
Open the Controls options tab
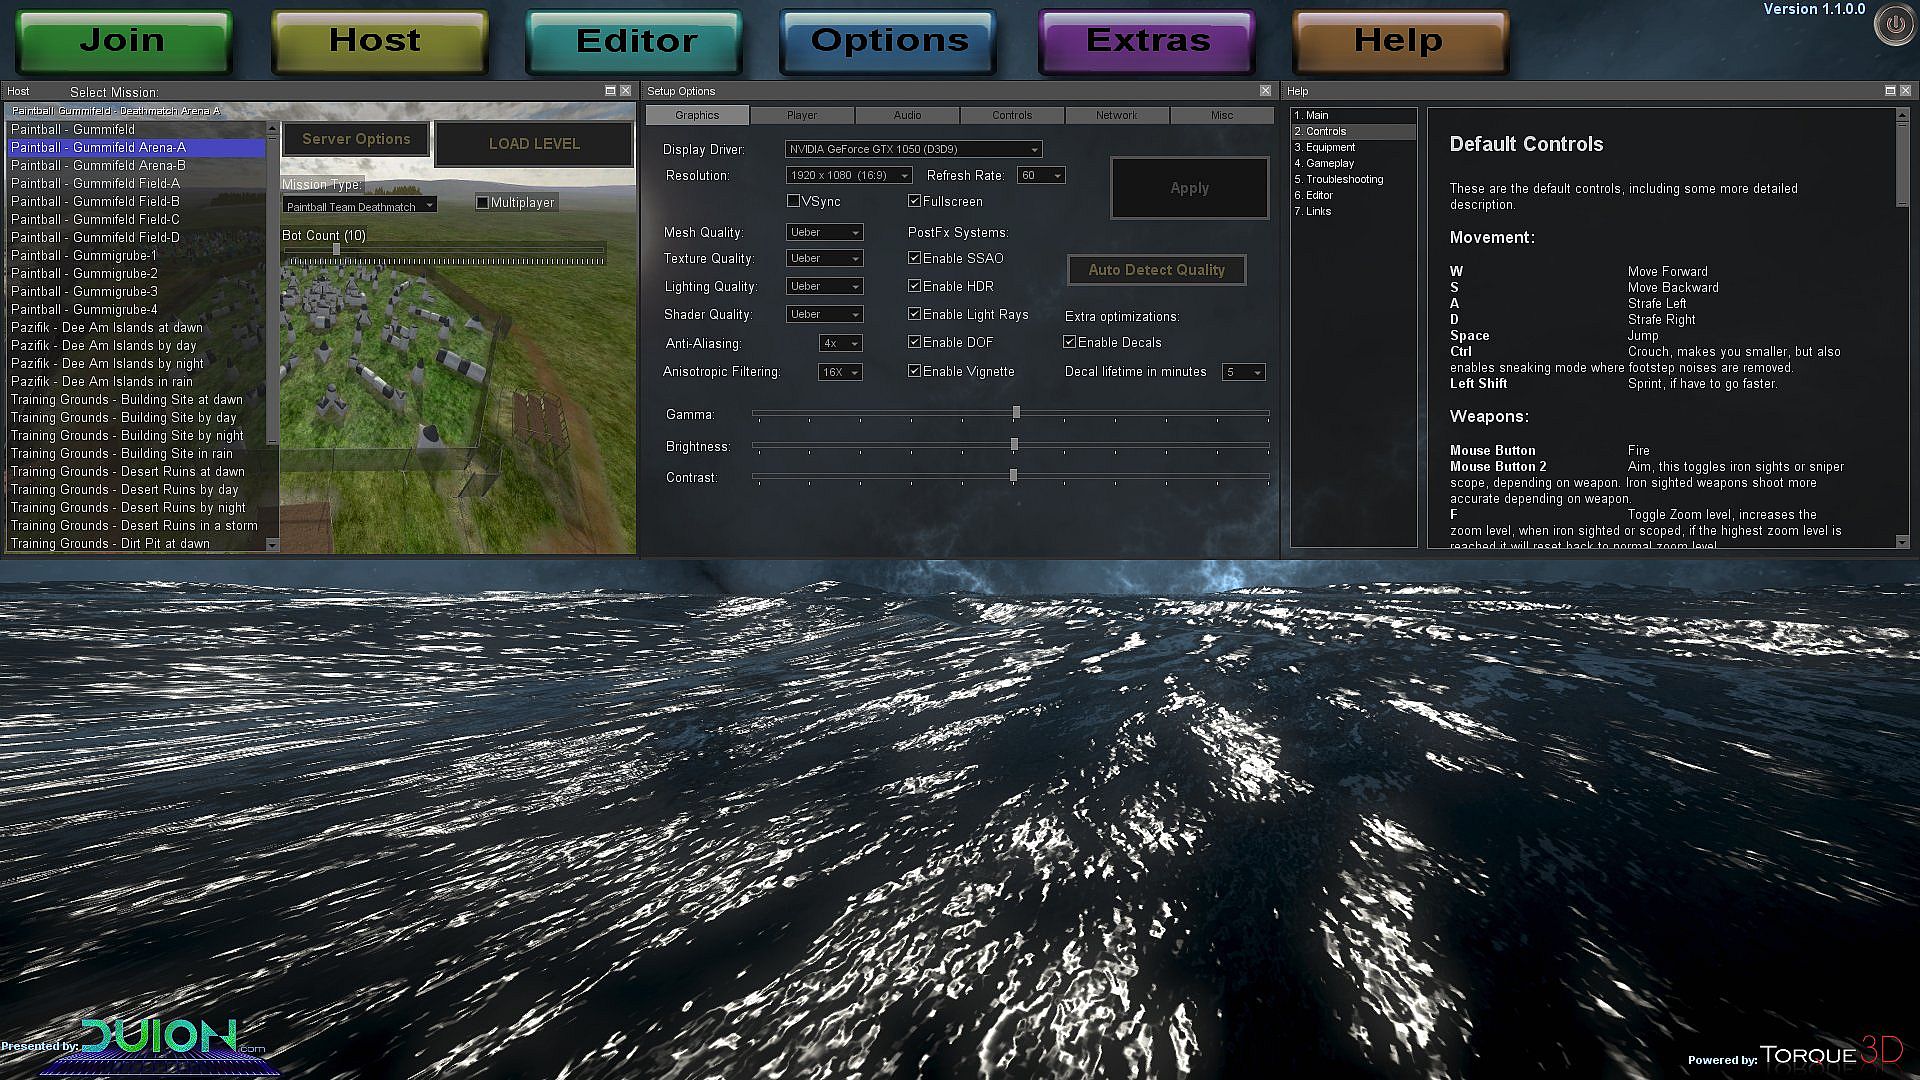coord(1012,115)
